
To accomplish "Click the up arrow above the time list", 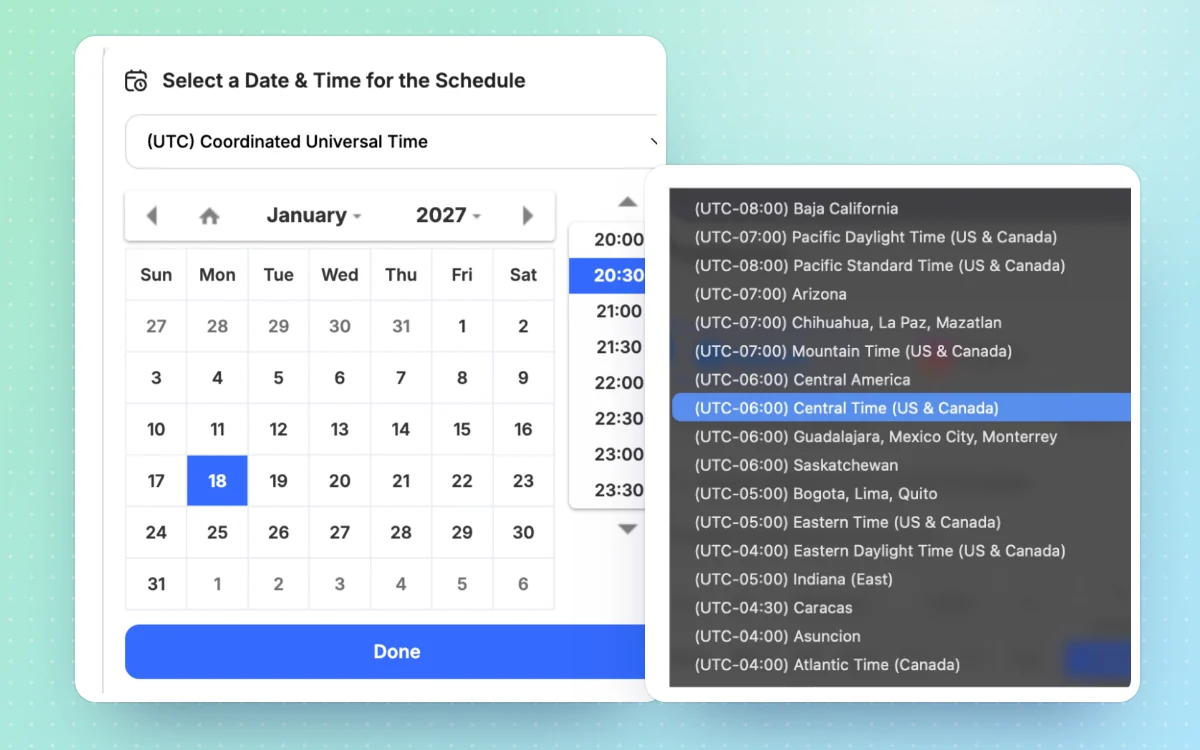I will pyautogui.click(x=627, y=202).
